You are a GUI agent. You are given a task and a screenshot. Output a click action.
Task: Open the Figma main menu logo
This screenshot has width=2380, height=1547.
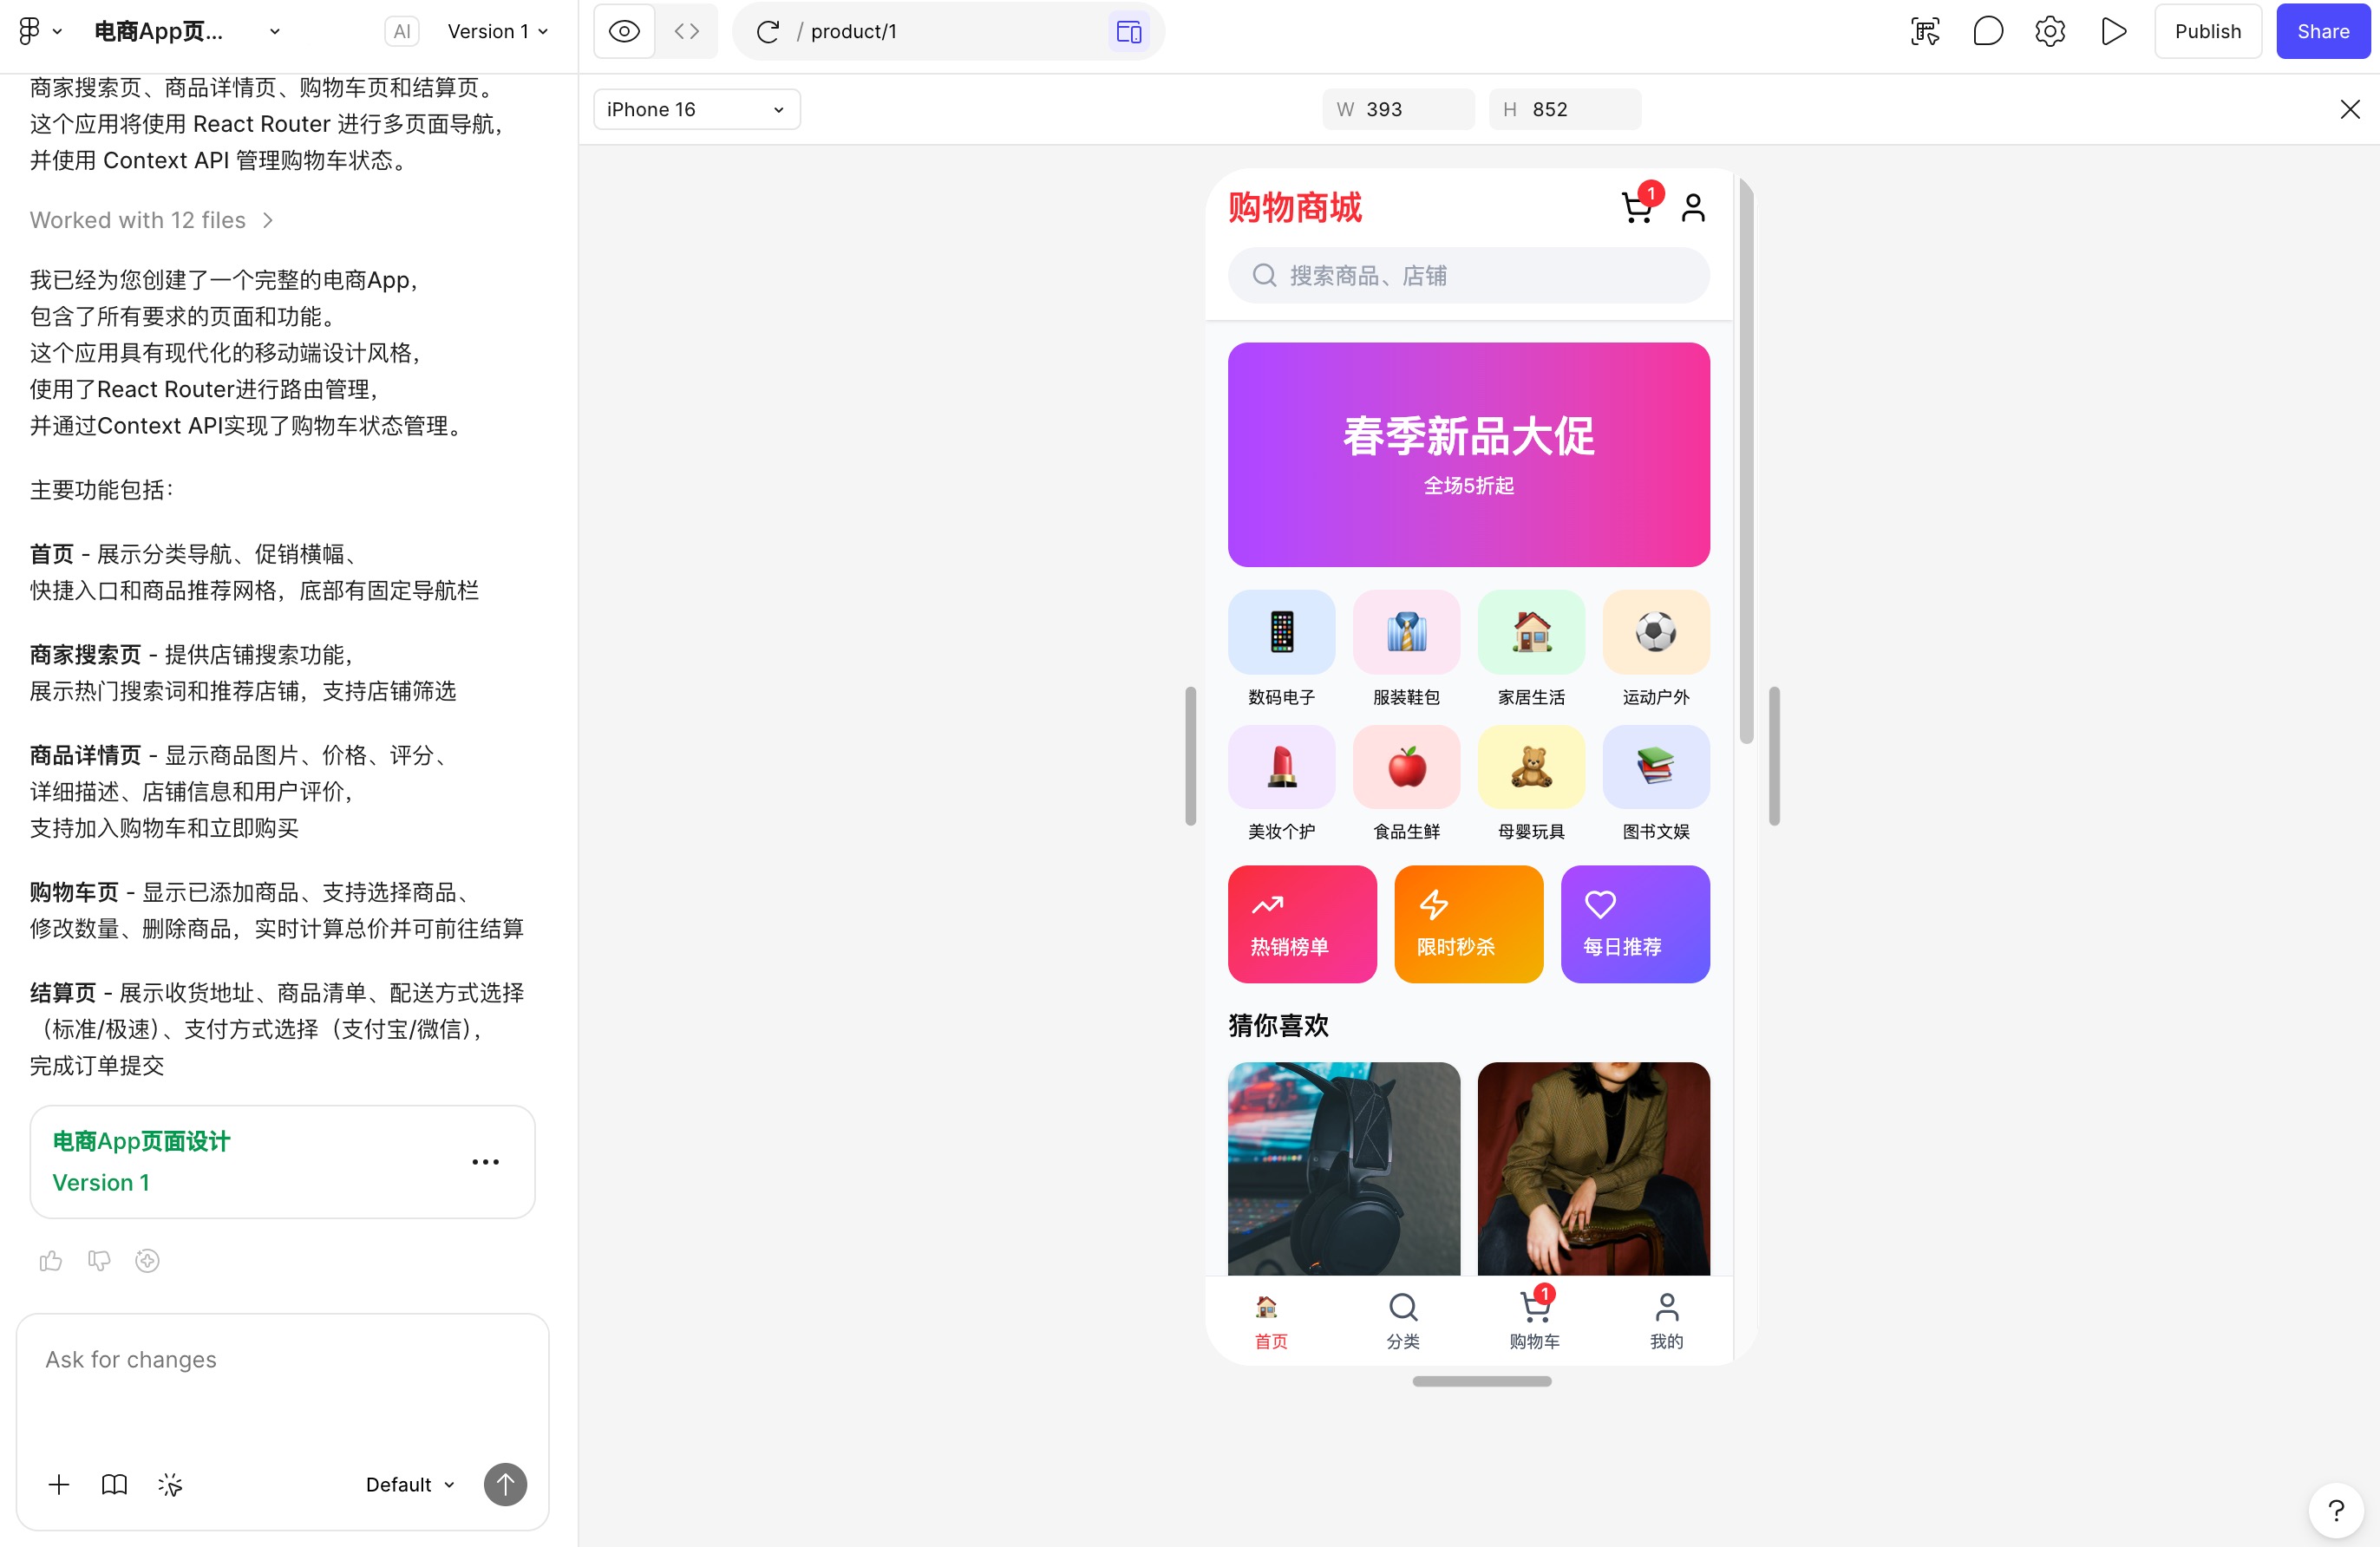click(x=29, y=32)
